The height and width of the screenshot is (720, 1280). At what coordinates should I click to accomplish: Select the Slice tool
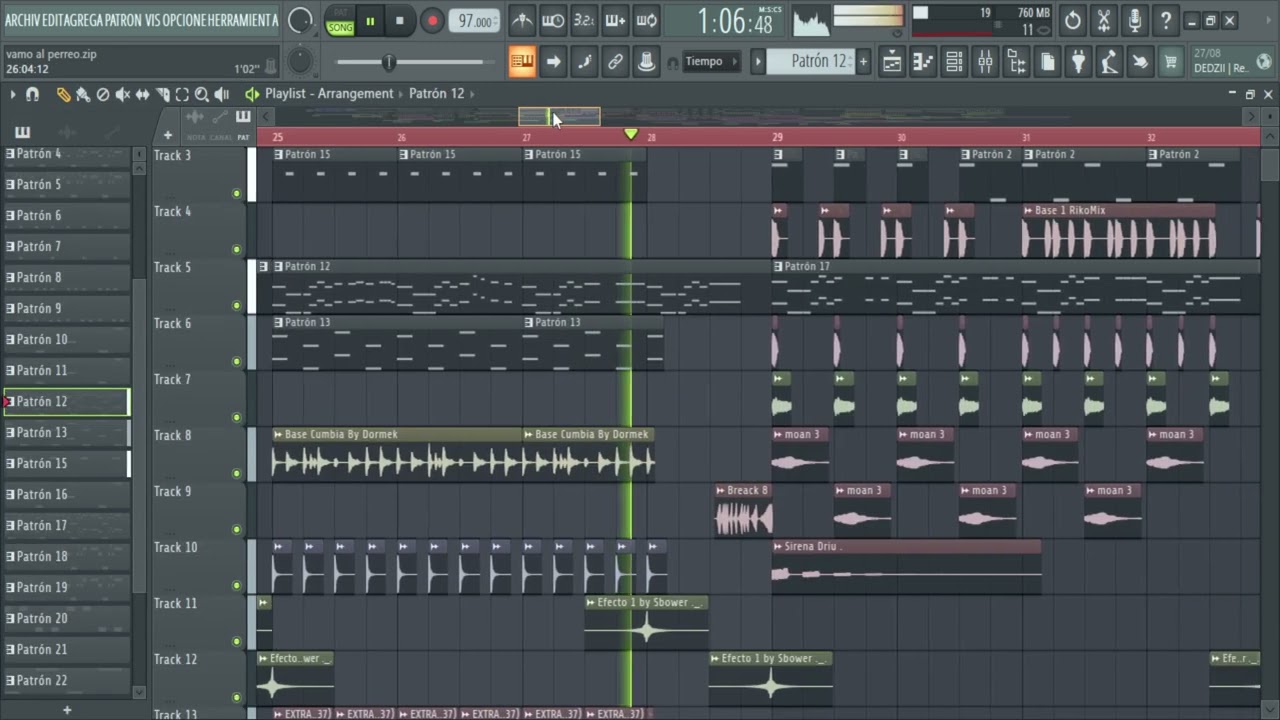tap(162, 94)
